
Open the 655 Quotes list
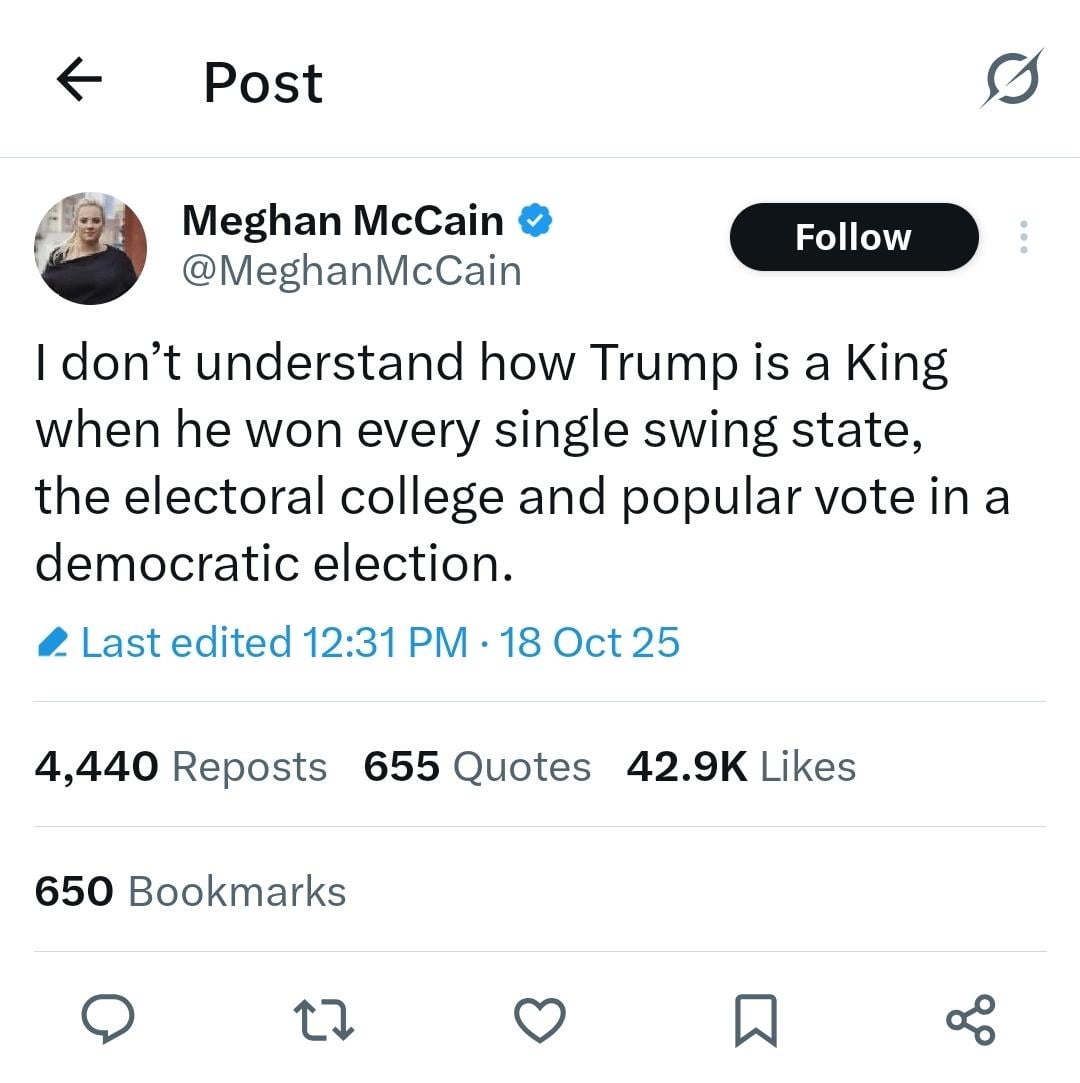click(x=476, y=767)
